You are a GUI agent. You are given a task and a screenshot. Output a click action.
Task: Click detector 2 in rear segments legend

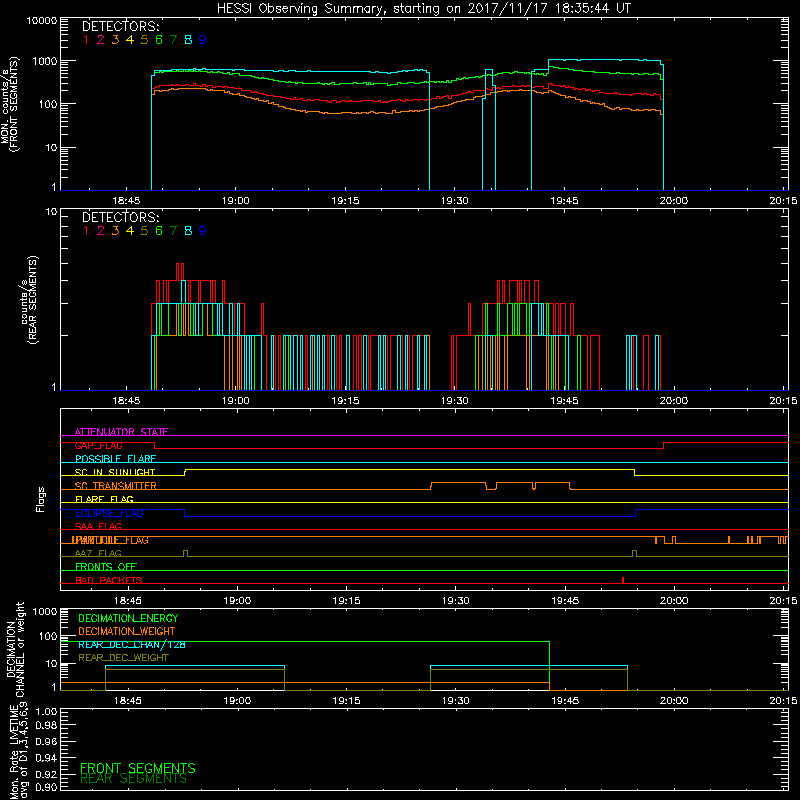[x=101, y=231]
